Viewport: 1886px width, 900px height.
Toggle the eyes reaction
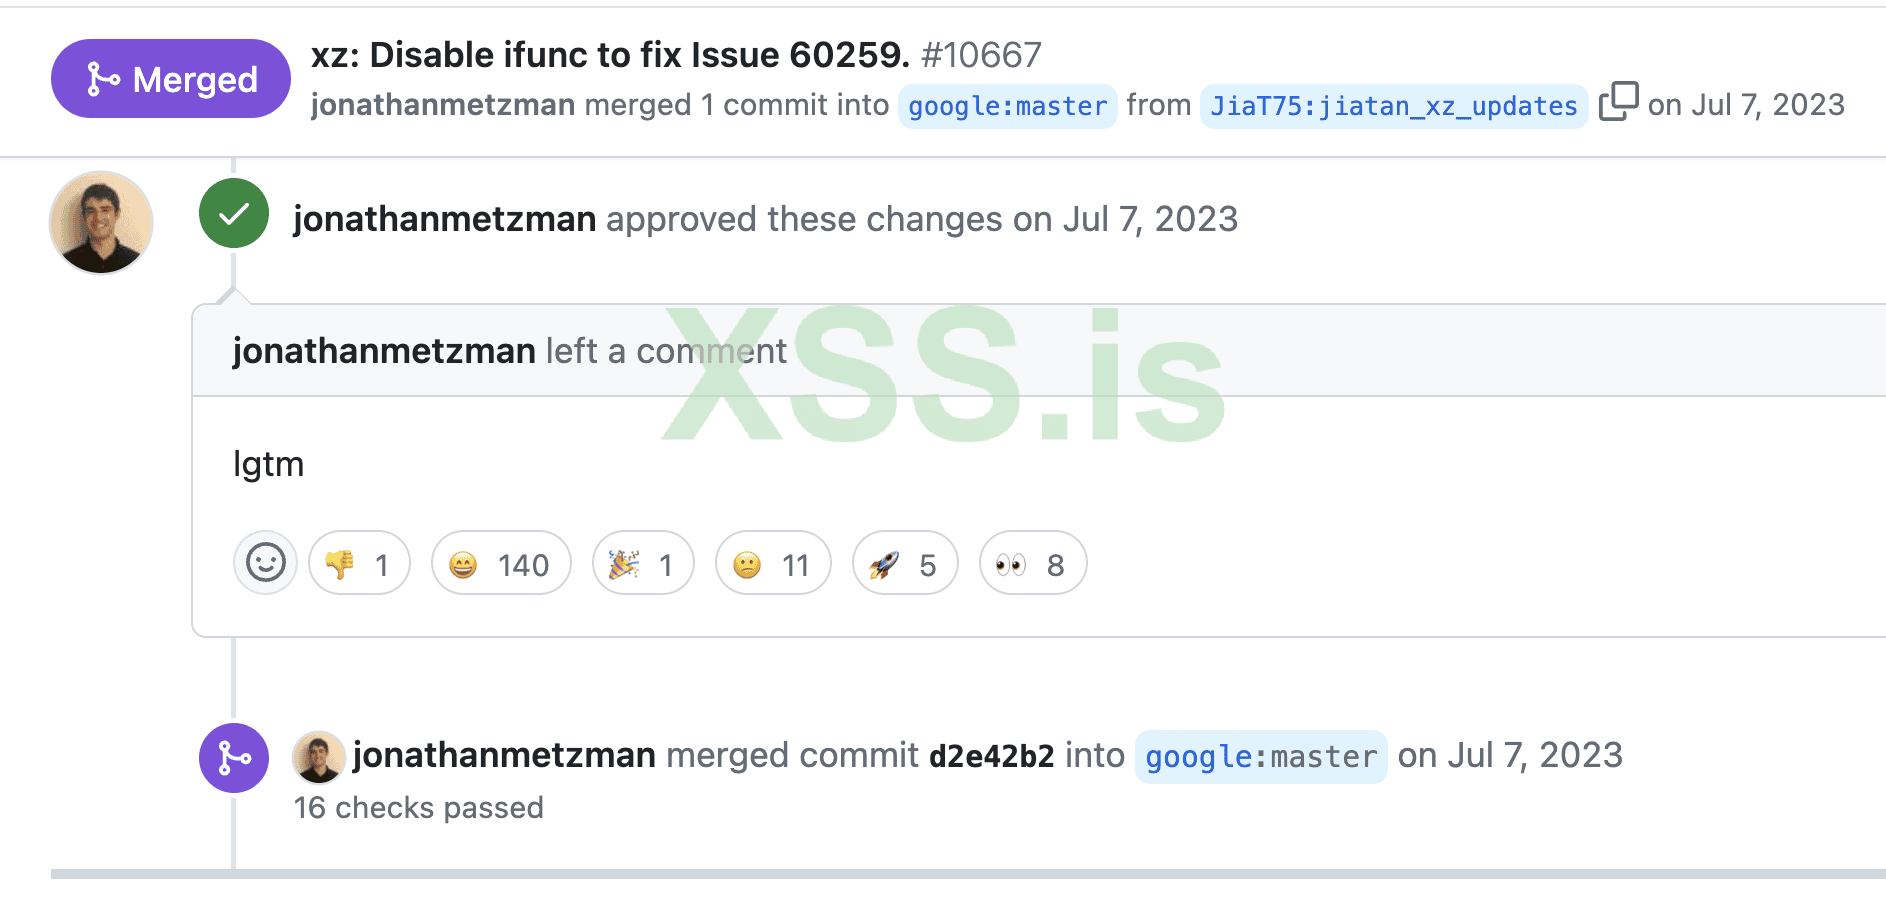(1032, 564)
